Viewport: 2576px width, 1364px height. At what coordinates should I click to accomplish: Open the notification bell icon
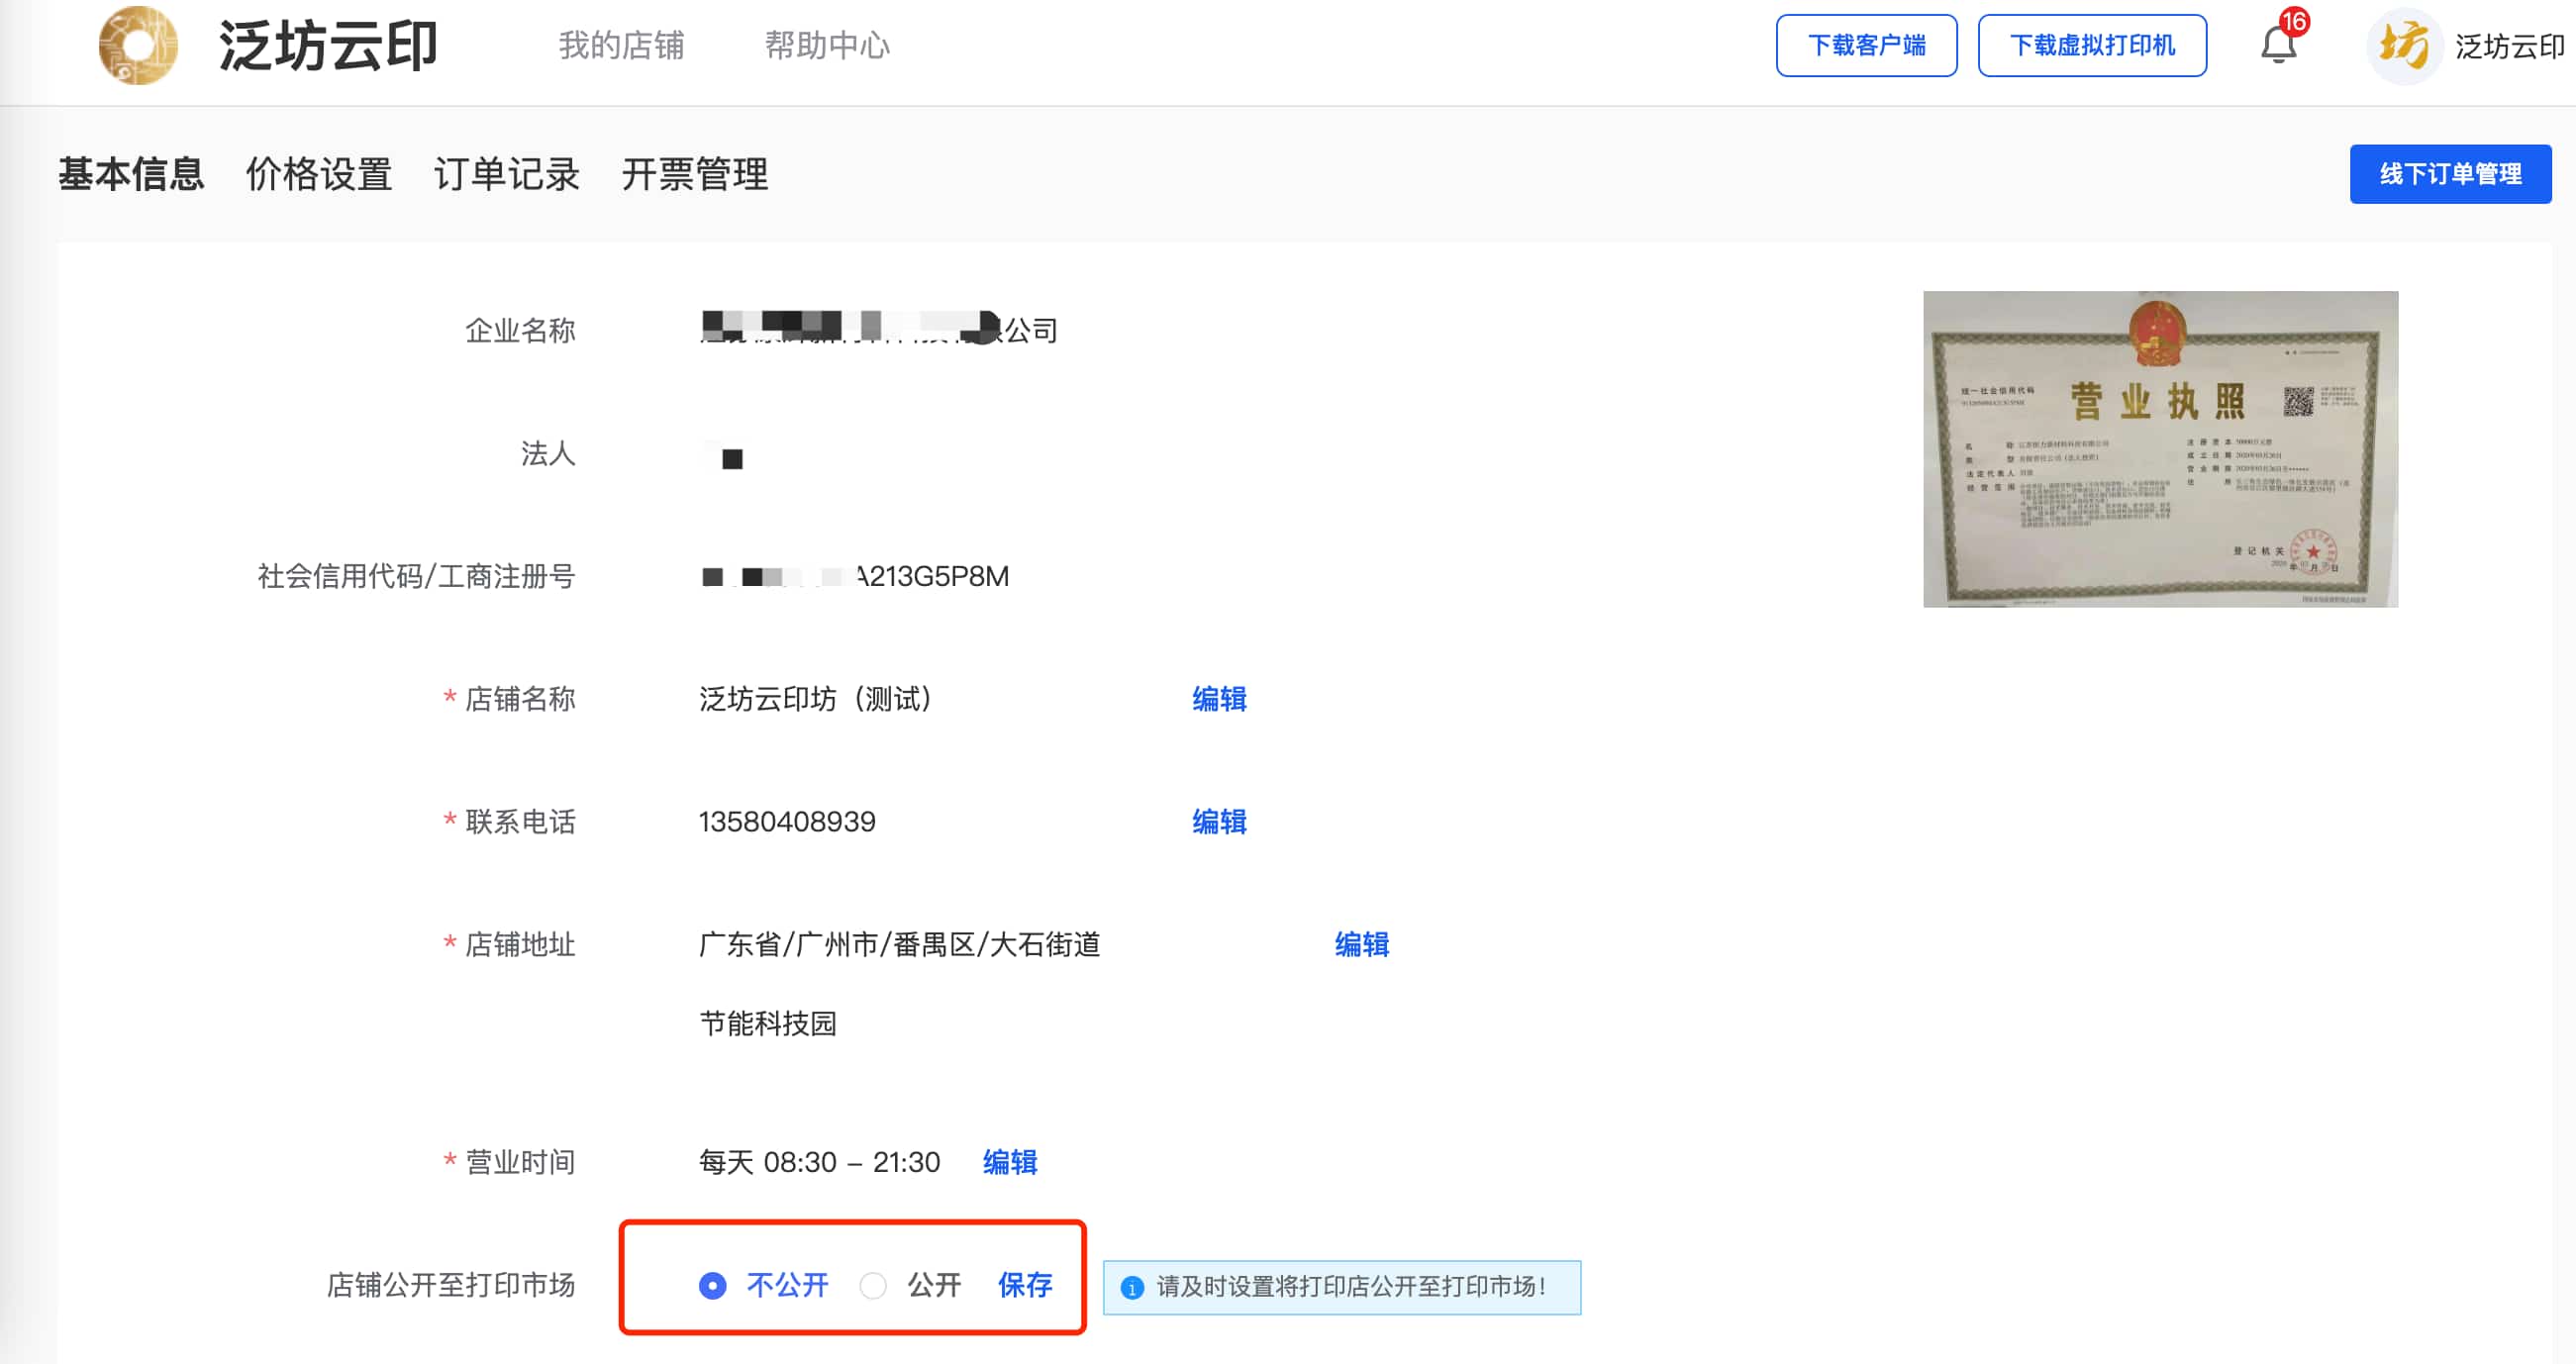pyautogui.click(x=2278, y=45)
